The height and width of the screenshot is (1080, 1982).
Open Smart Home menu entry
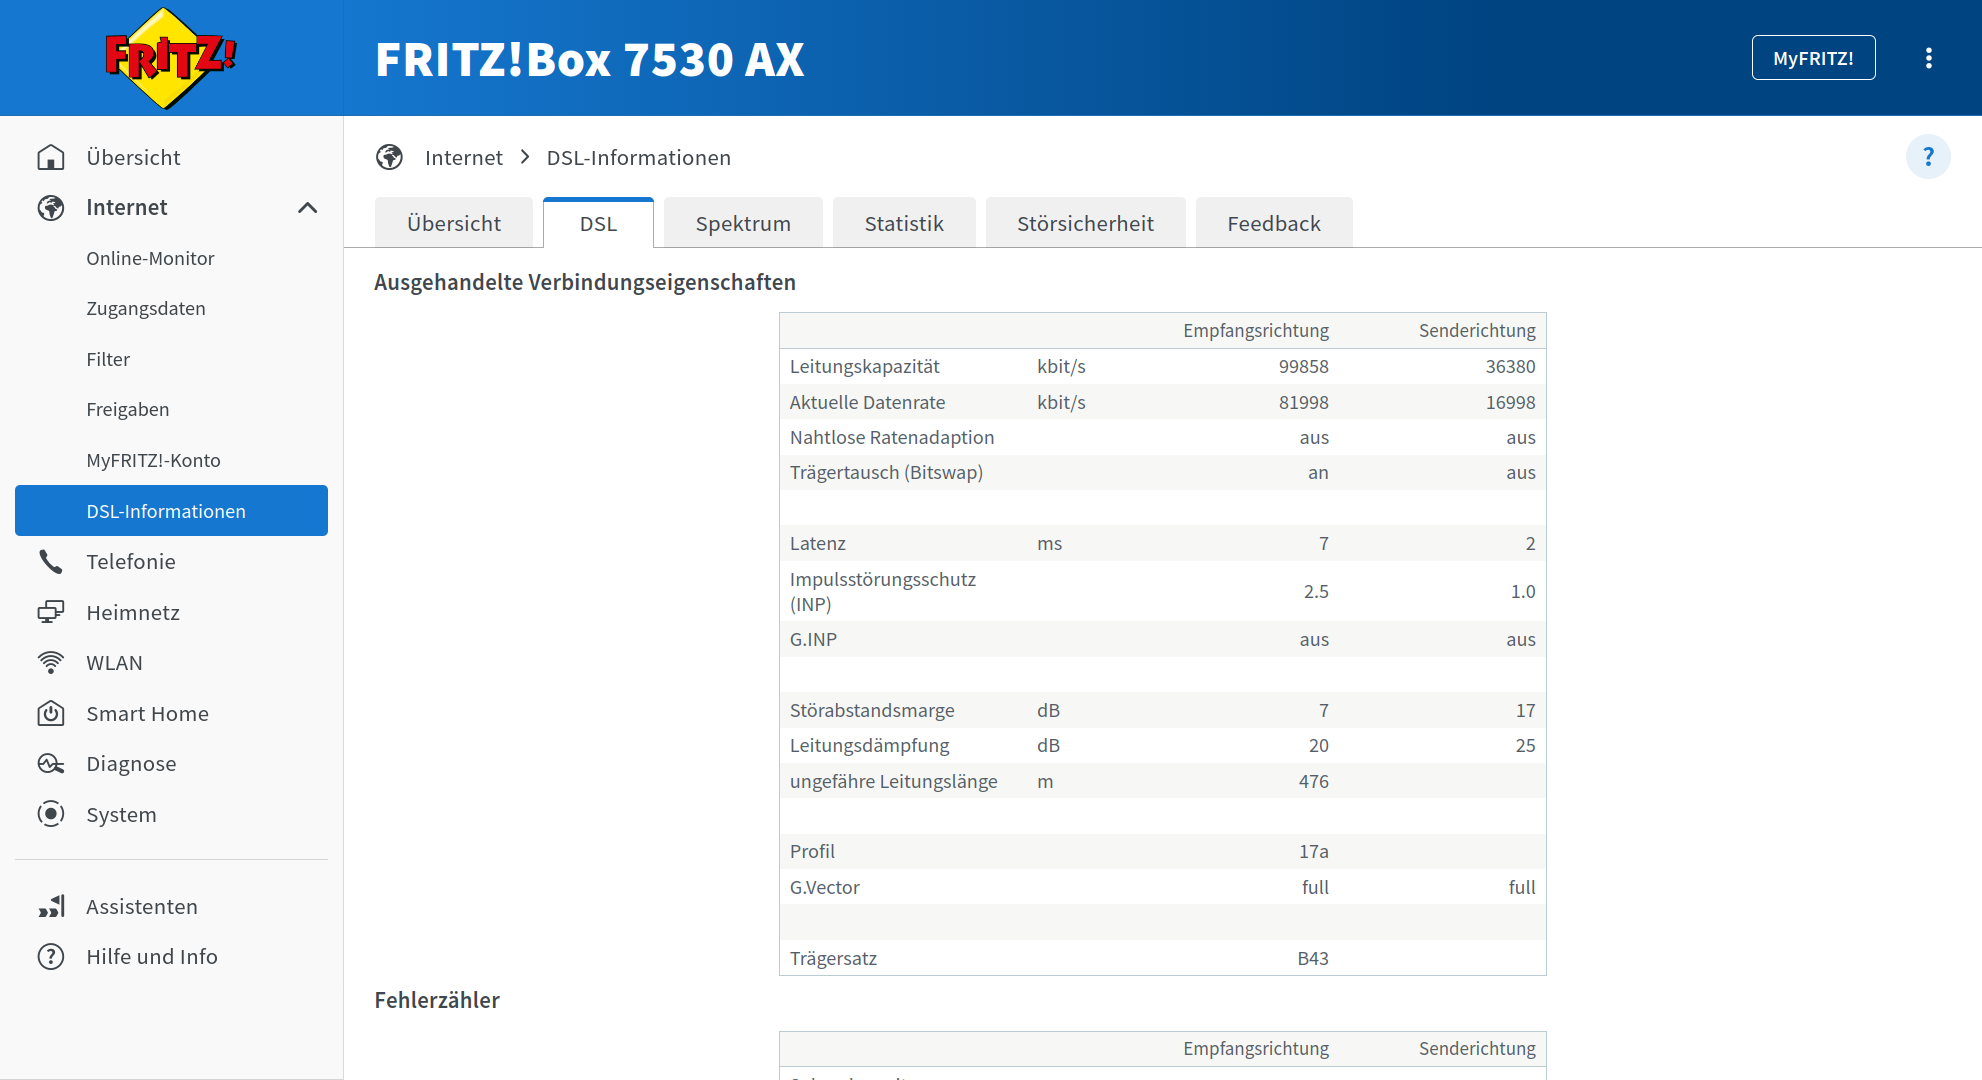[147, 714]
